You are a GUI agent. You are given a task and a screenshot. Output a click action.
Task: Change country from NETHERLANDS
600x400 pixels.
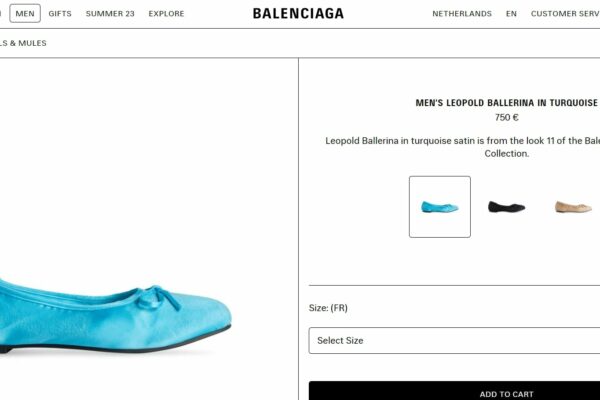point(462,13)
